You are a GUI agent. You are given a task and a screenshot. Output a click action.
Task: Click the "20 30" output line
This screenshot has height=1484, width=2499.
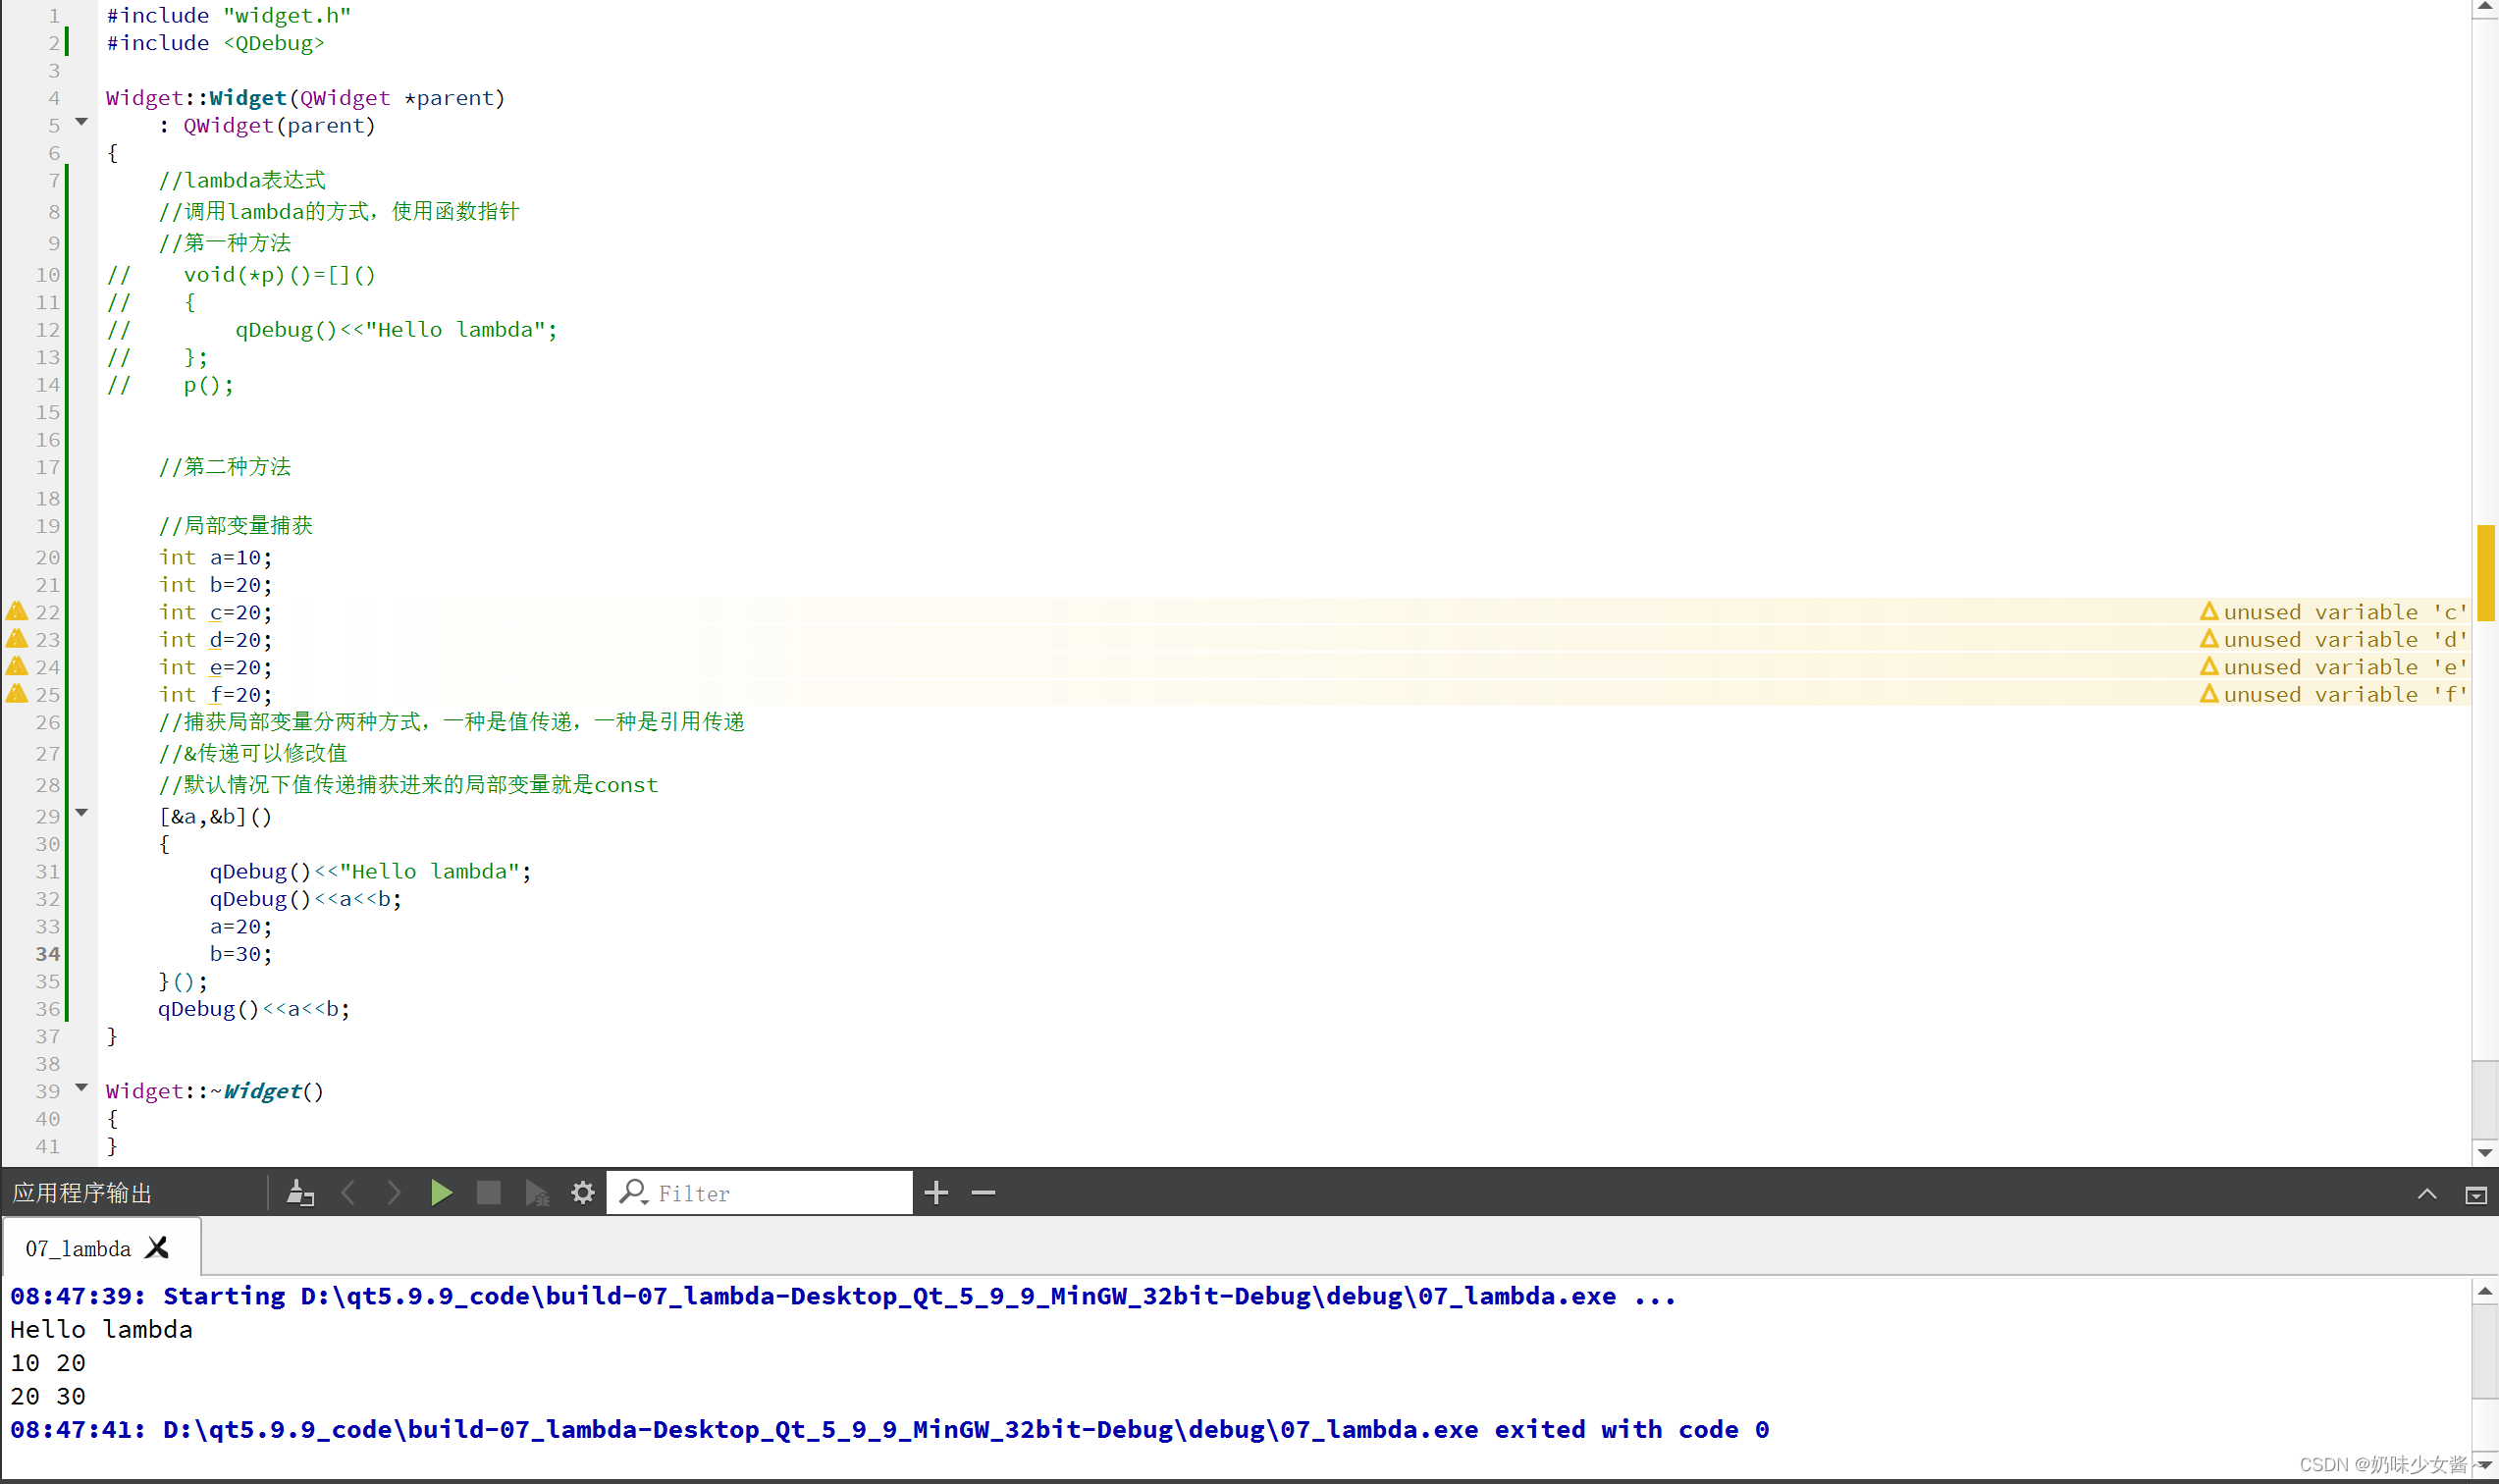click(x=48, y=1396)
